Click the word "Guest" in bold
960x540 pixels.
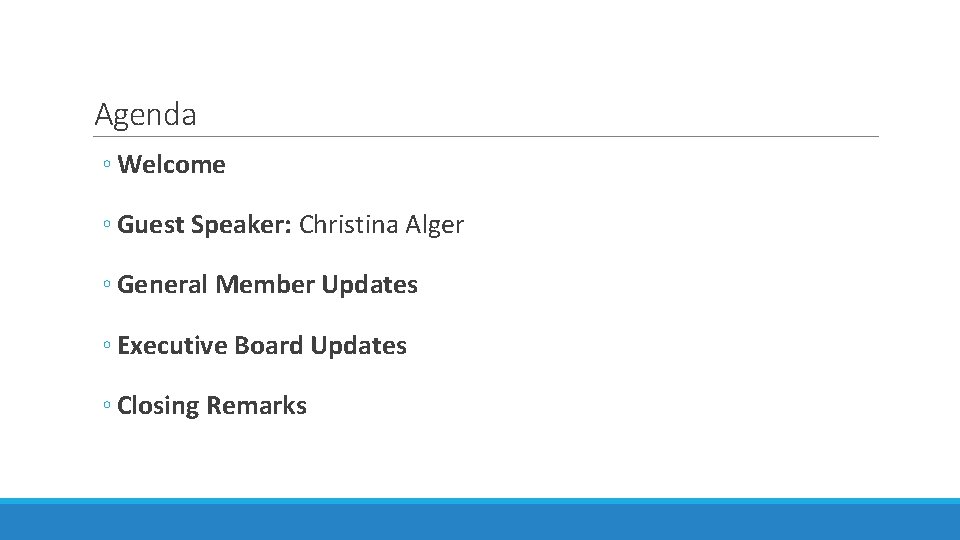(x=151, y=224)
